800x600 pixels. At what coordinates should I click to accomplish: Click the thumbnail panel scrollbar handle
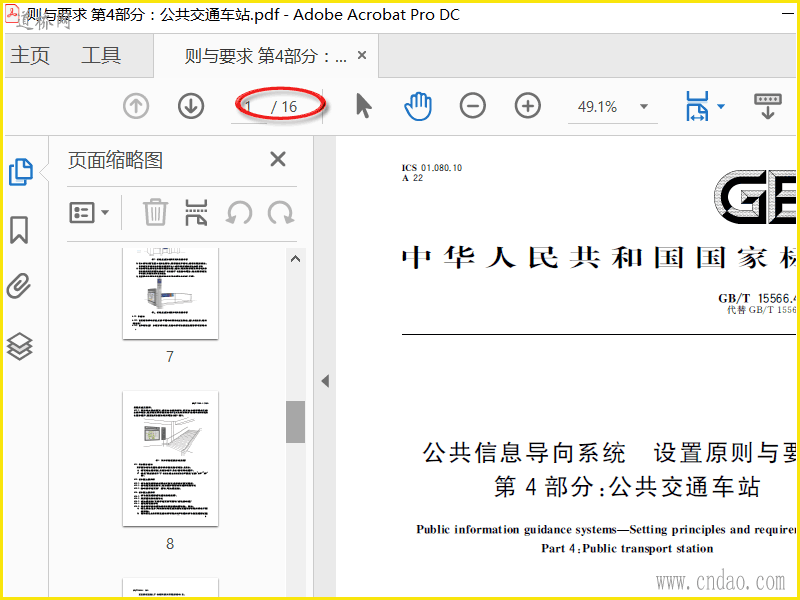click(x=295, y=422)
